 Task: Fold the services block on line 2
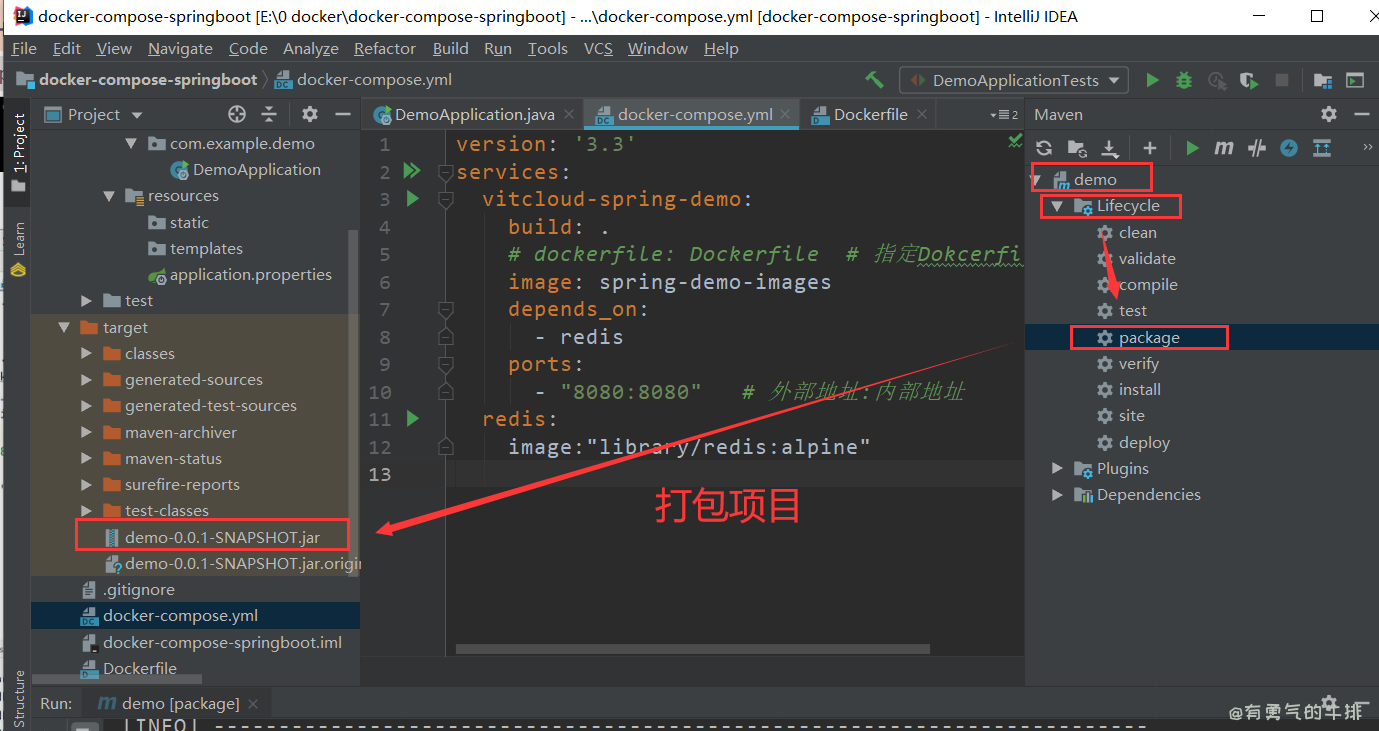click(446, 172)
